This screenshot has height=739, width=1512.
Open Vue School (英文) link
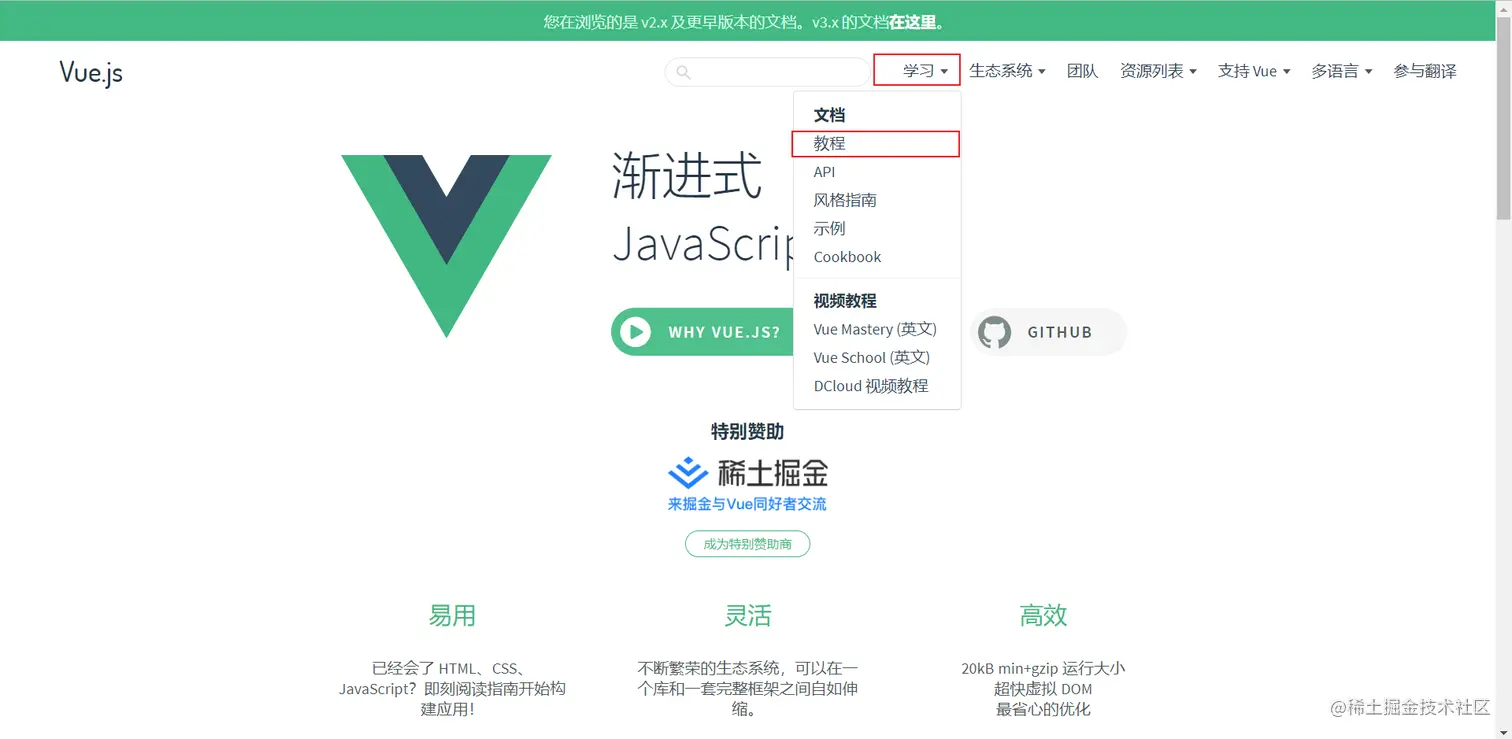click(872, 357)
